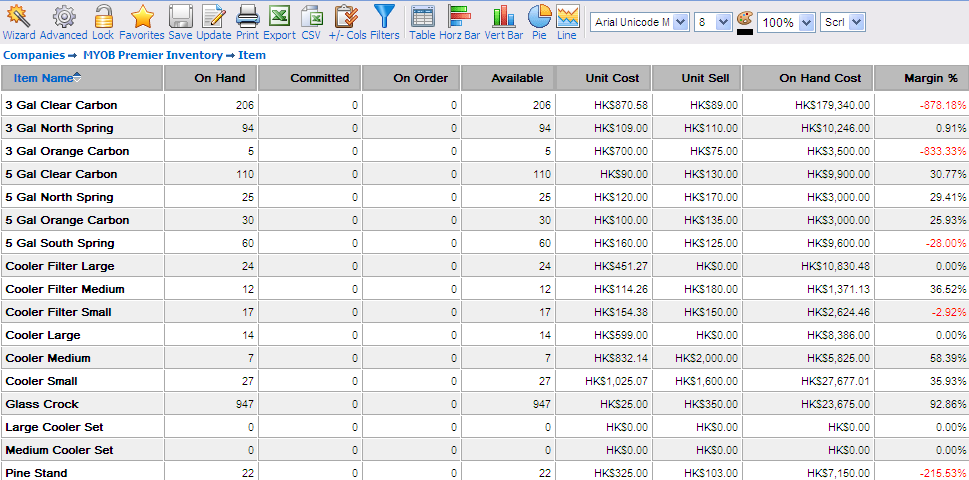Click the Margin % column header

click(921, 78)
